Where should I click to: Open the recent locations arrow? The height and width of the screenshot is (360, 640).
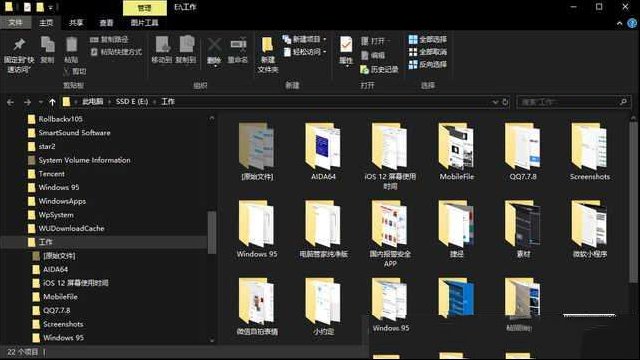point(40,102)
